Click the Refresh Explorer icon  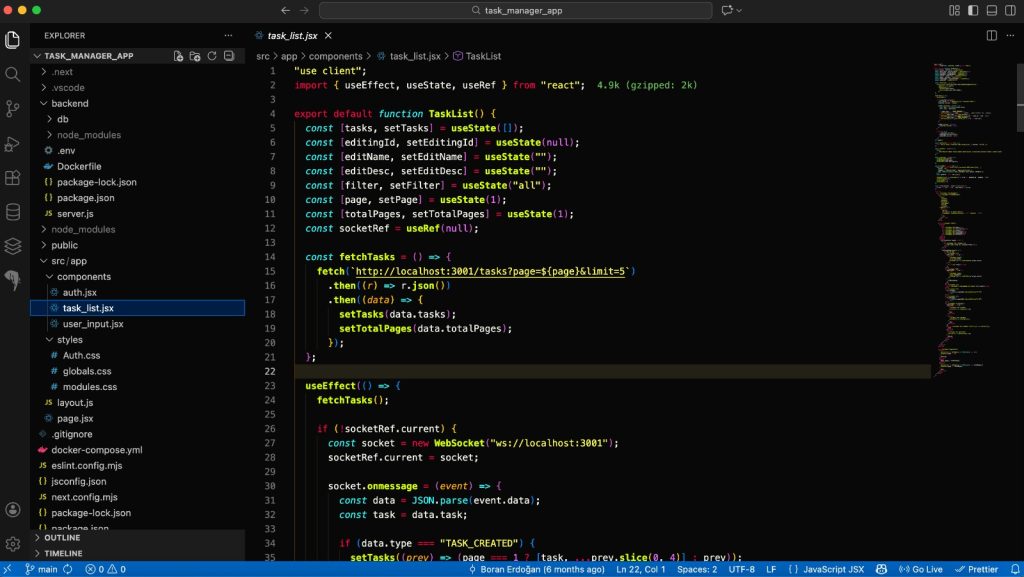click(x=212, y=56)
